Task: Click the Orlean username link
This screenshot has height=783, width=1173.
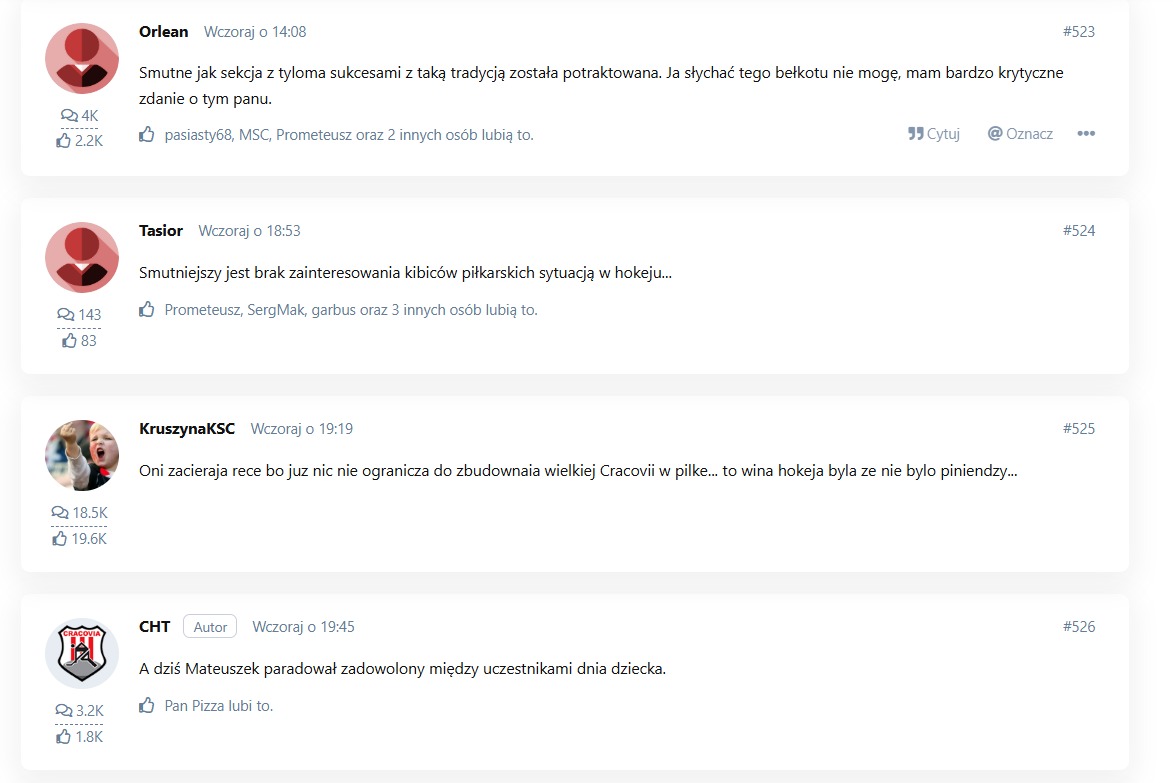Action: click(163, 31)
